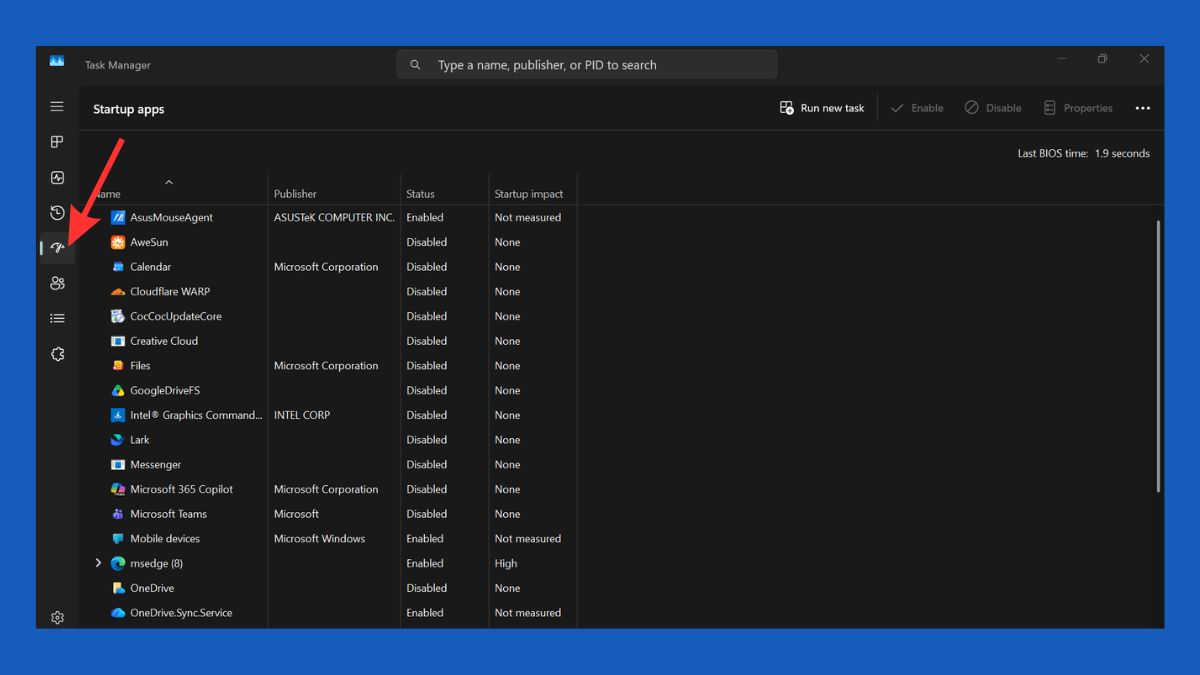Go to the Processes page icon
This screenshot has width=1200, height=675.
pyautogui.click(x=57, y=142)
